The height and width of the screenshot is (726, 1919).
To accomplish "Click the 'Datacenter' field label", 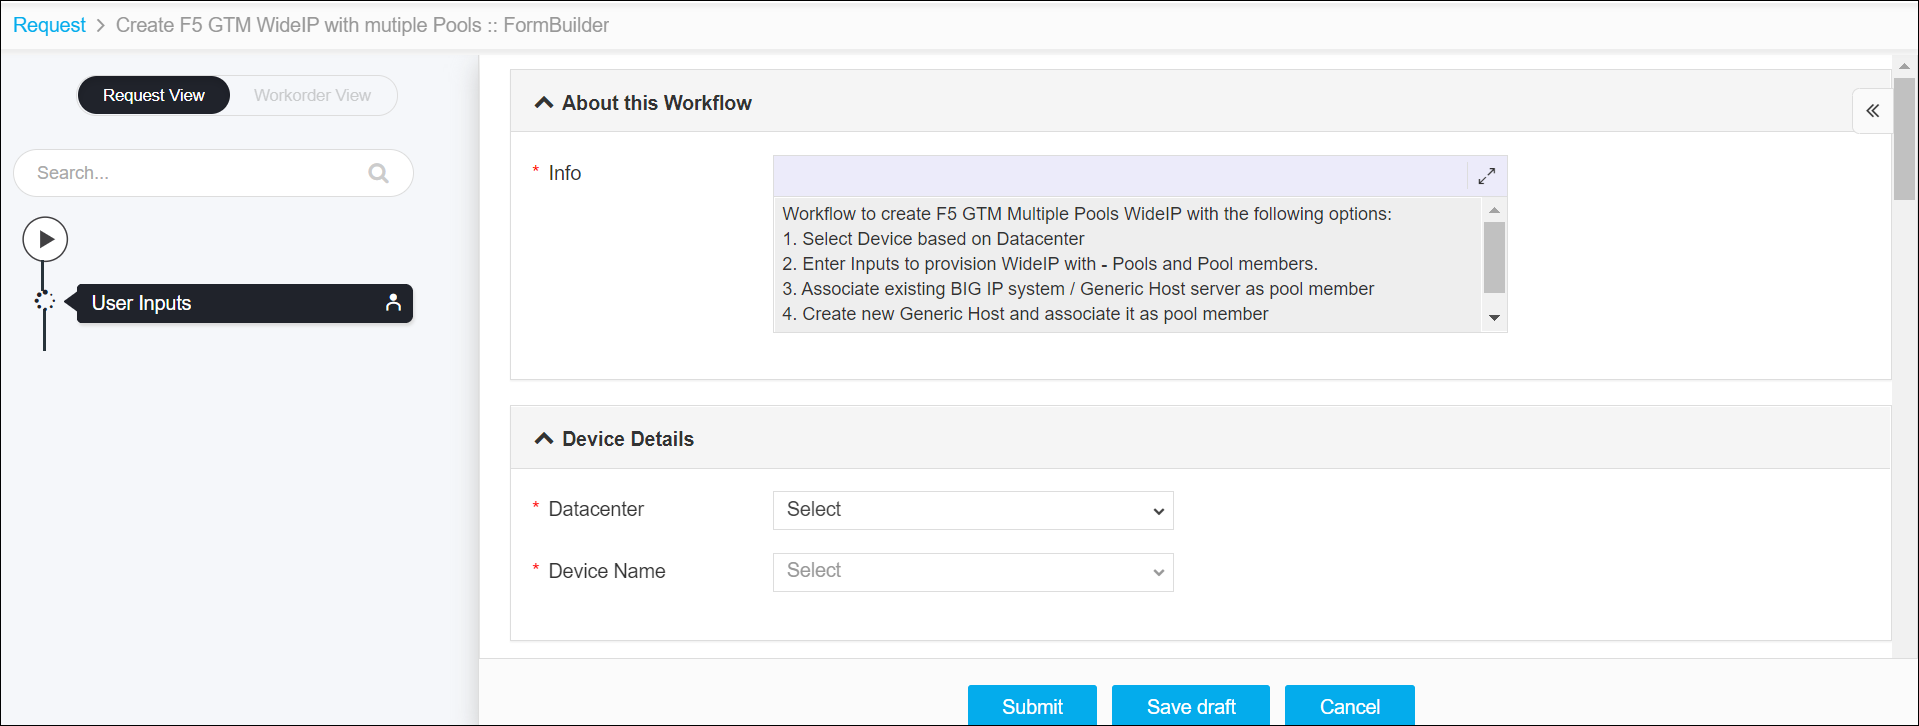I will pyautogui.click(x=596, y=509).
